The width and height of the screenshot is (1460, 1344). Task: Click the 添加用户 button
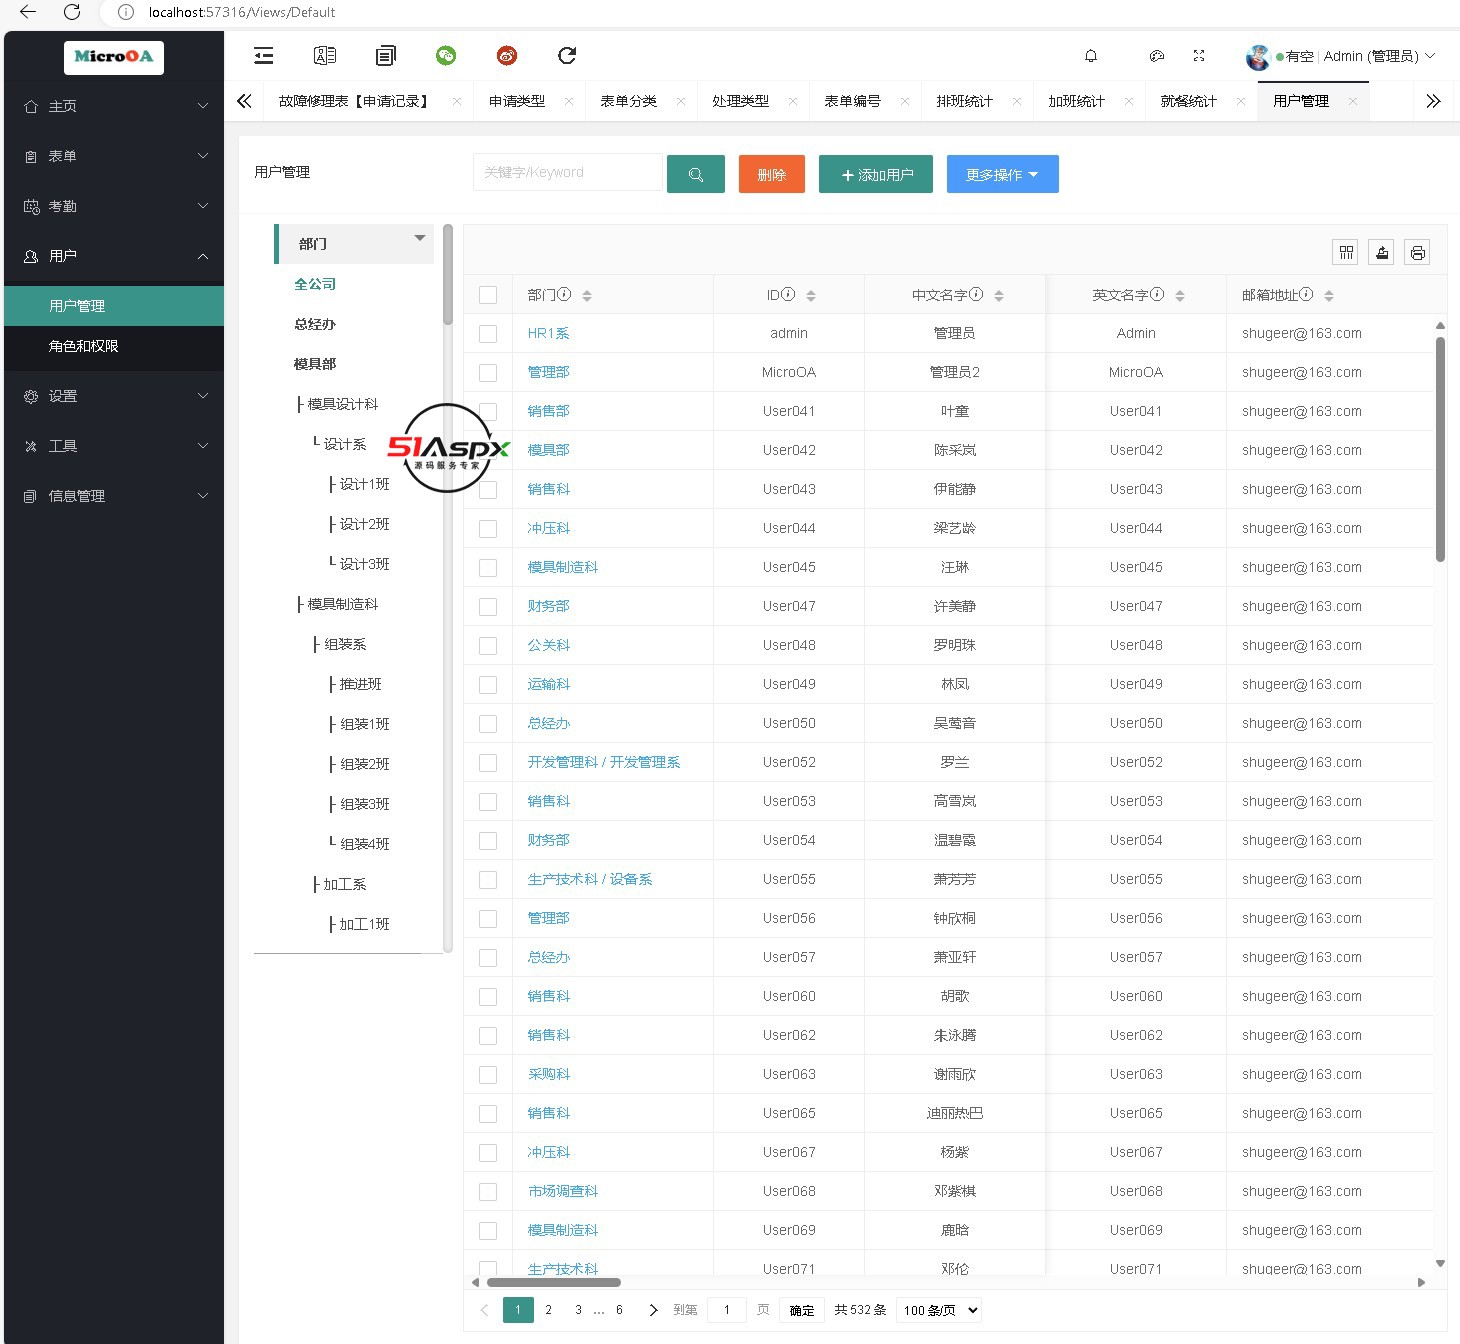[x=876, y=174]
